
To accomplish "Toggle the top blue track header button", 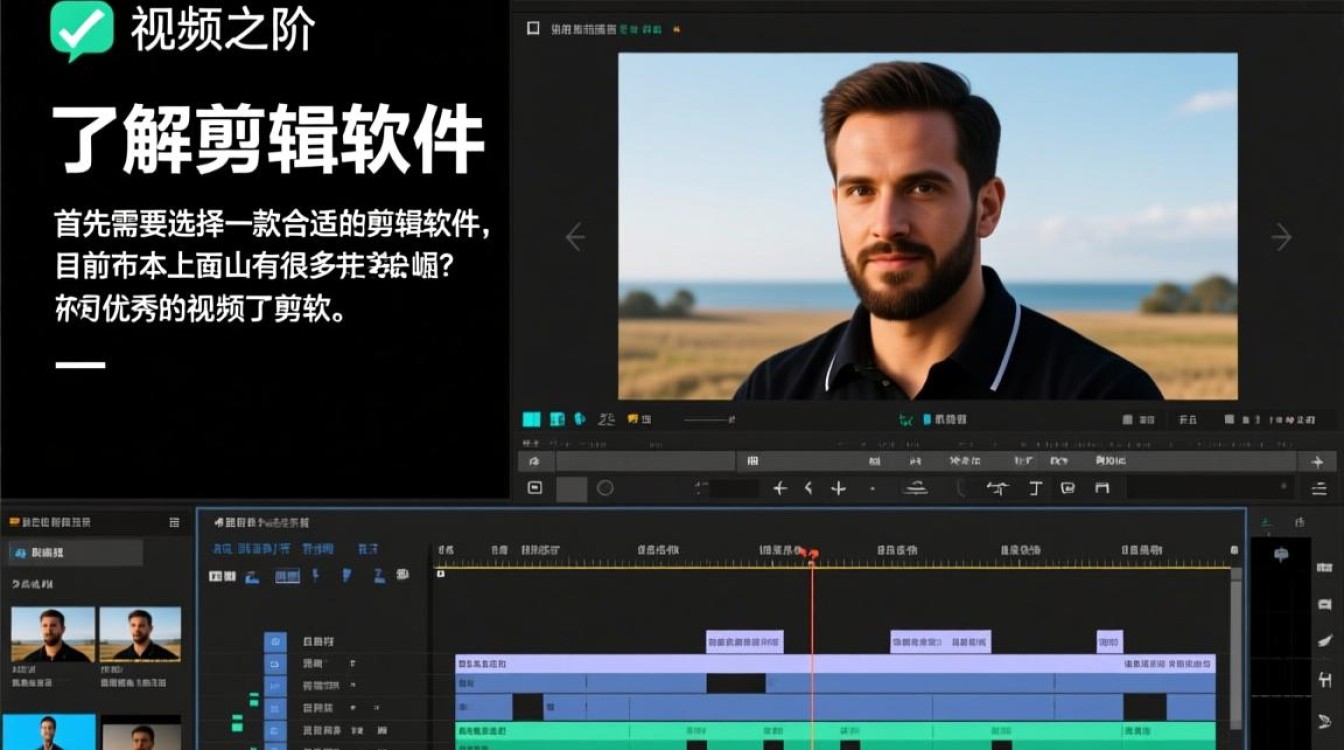I will tap(275, 642).
